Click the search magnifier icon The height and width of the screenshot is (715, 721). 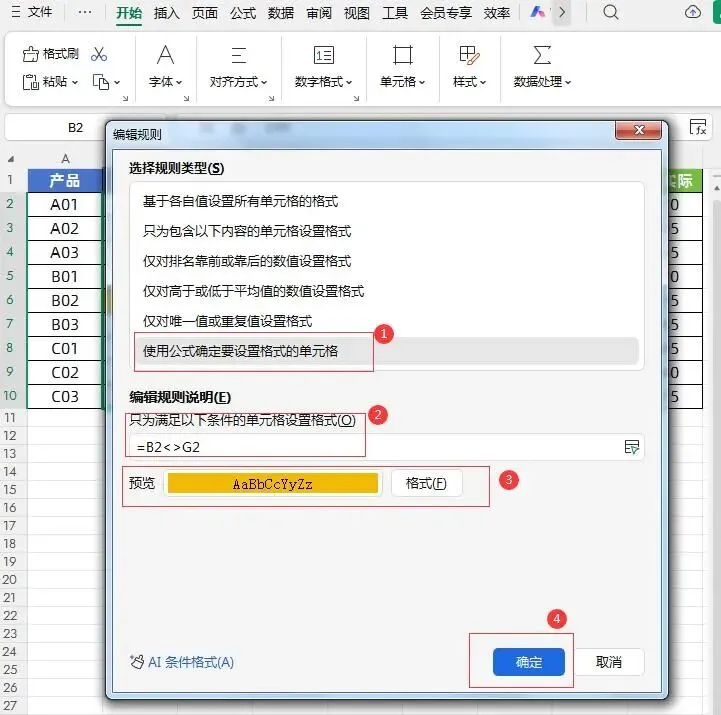(x=611, y=12)
